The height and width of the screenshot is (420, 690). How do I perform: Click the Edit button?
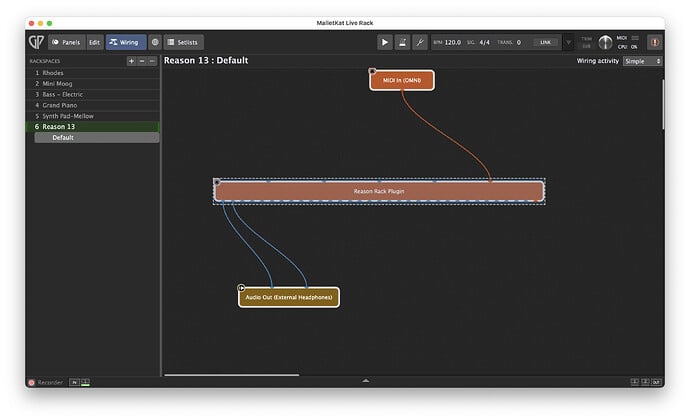(94, 42)
